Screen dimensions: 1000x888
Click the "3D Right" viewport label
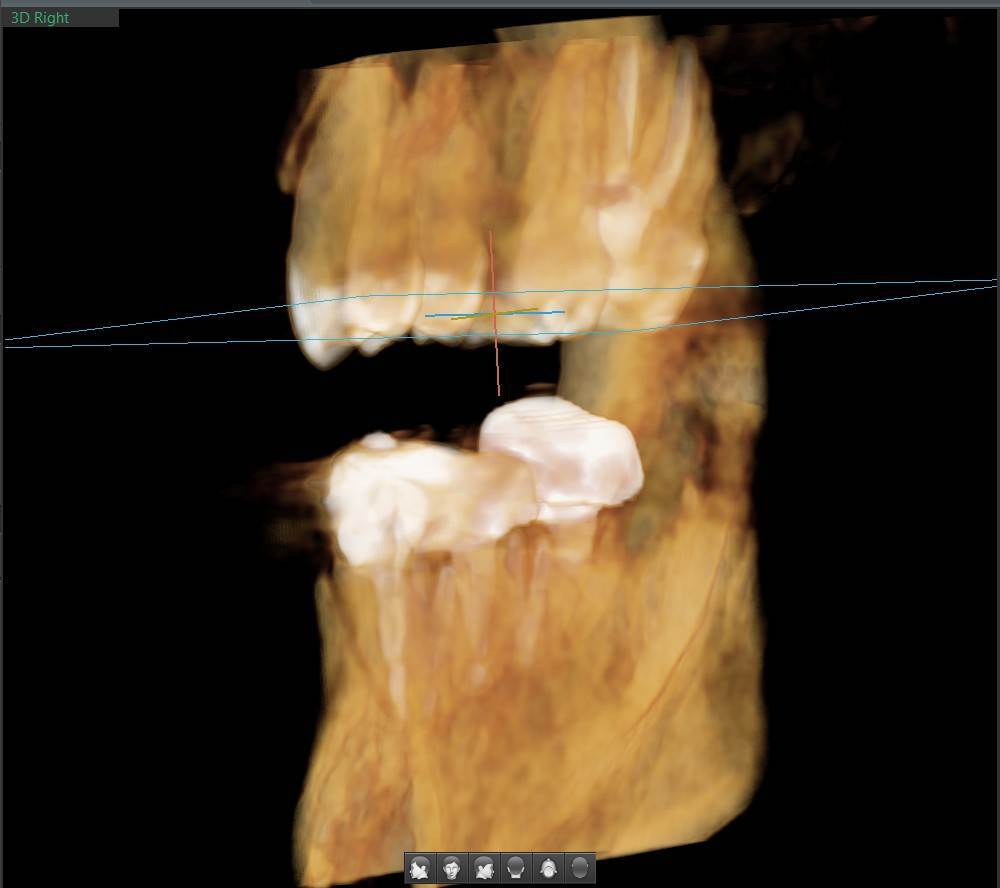[x=40, y=18]
